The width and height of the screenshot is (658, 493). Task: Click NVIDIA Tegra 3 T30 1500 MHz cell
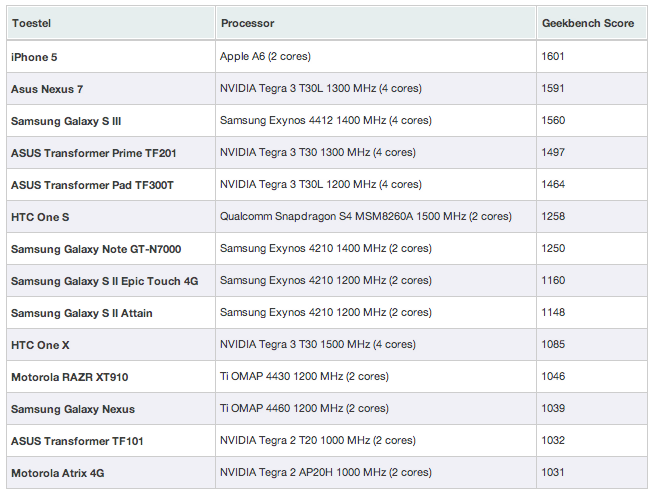(376, 344)
